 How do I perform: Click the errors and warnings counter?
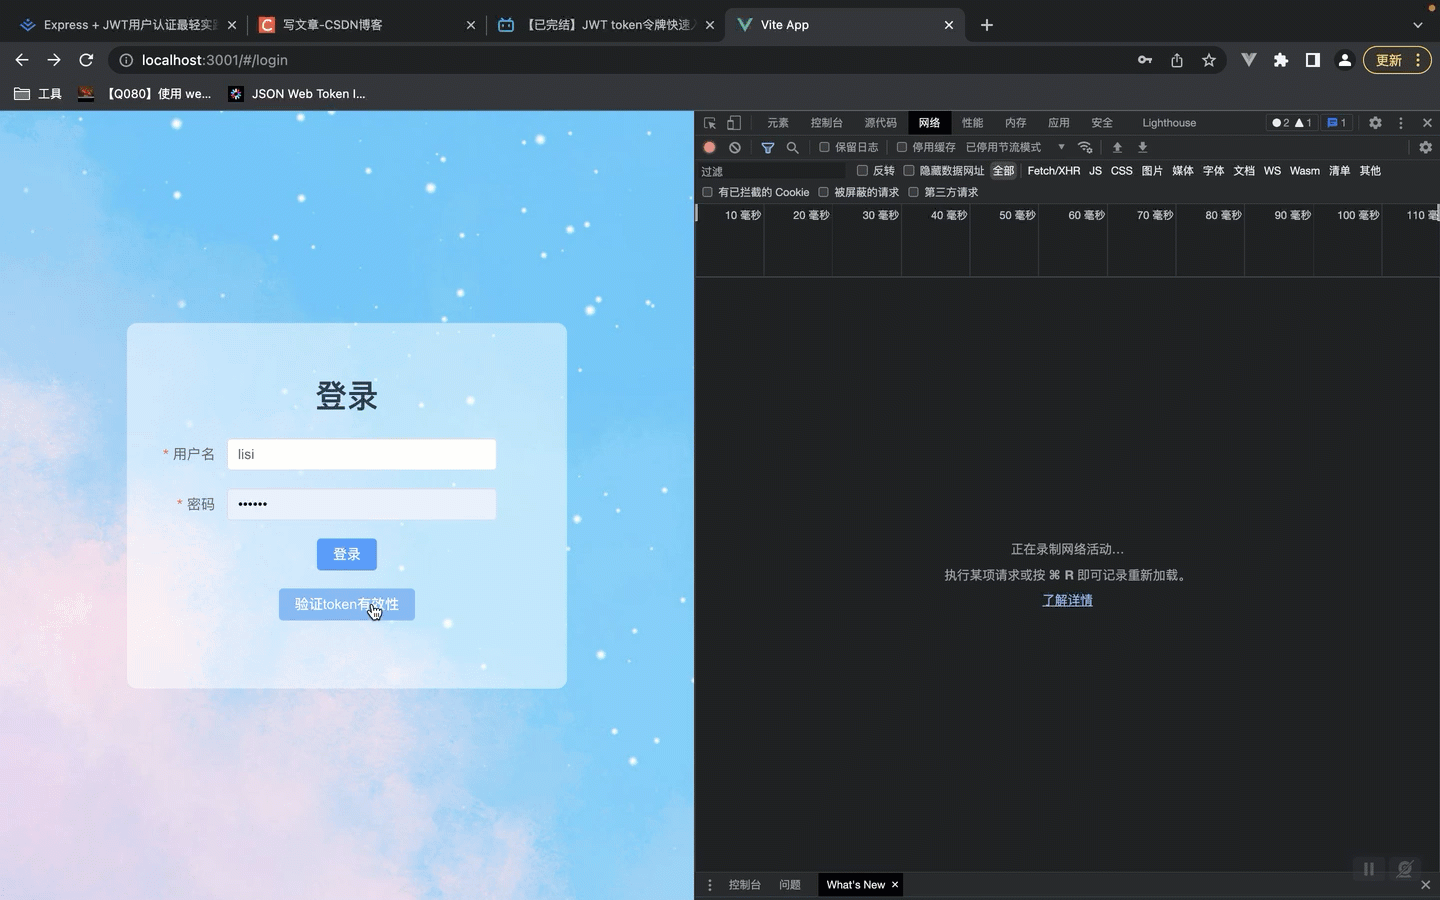pos(1291,123)
